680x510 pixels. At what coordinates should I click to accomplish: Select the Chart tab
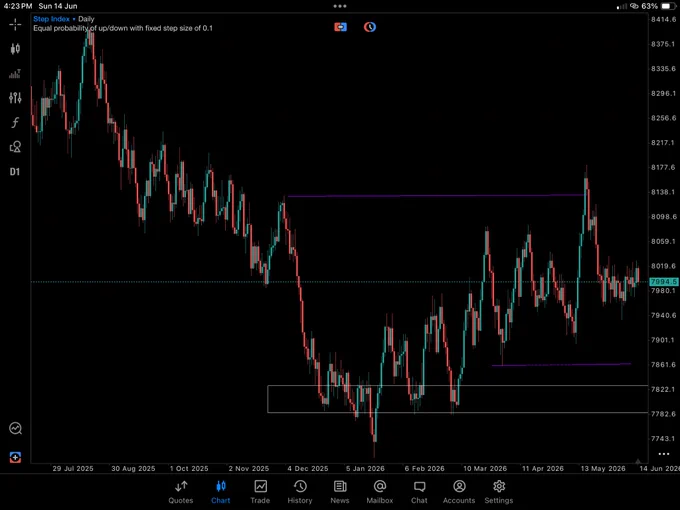click(x=220, y=492)
